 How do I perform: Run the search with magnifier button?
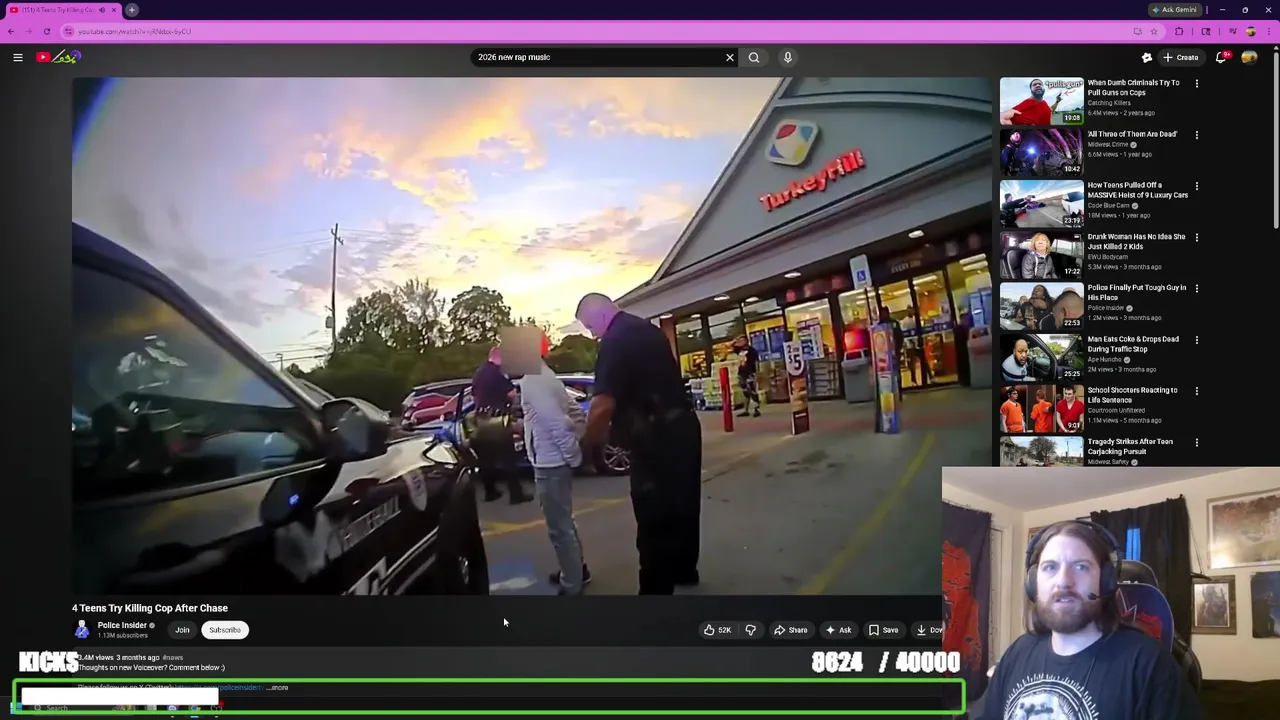pos(754,57)
